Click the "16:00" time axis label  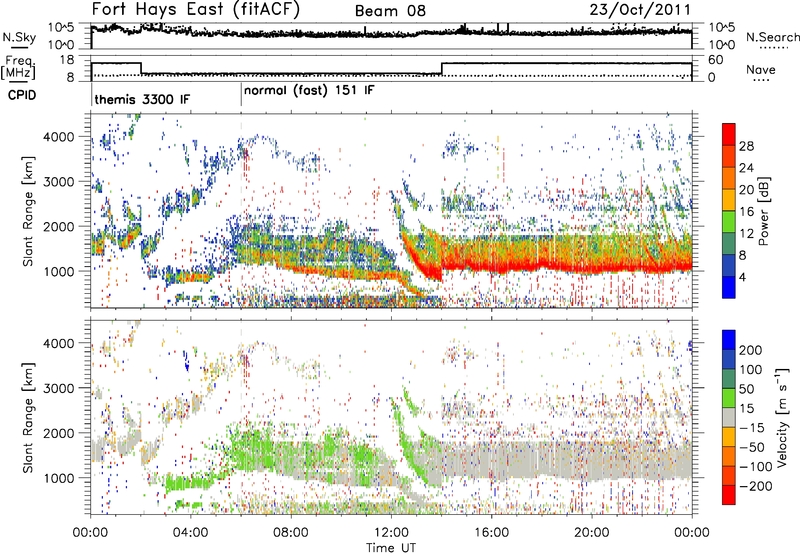click(x=491, y=532)
